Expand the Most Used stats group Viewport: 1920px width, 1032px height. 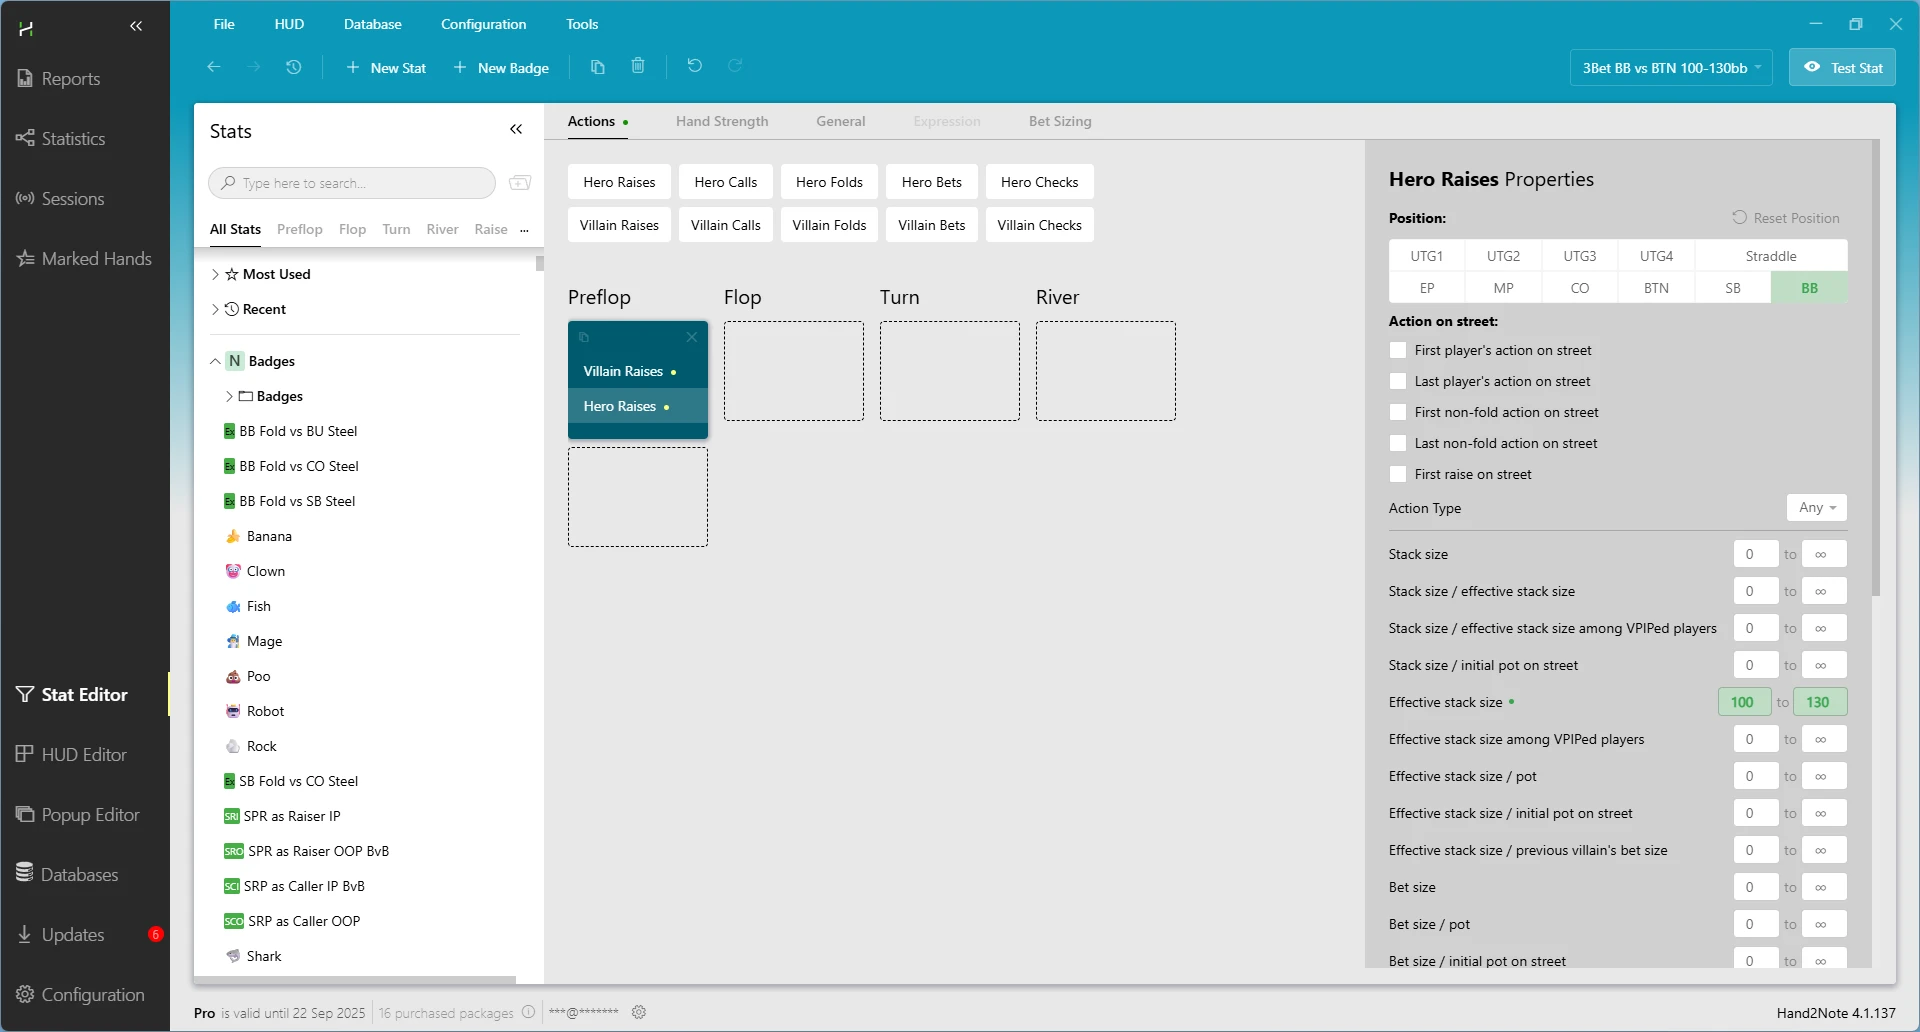[x=215, y=274]
